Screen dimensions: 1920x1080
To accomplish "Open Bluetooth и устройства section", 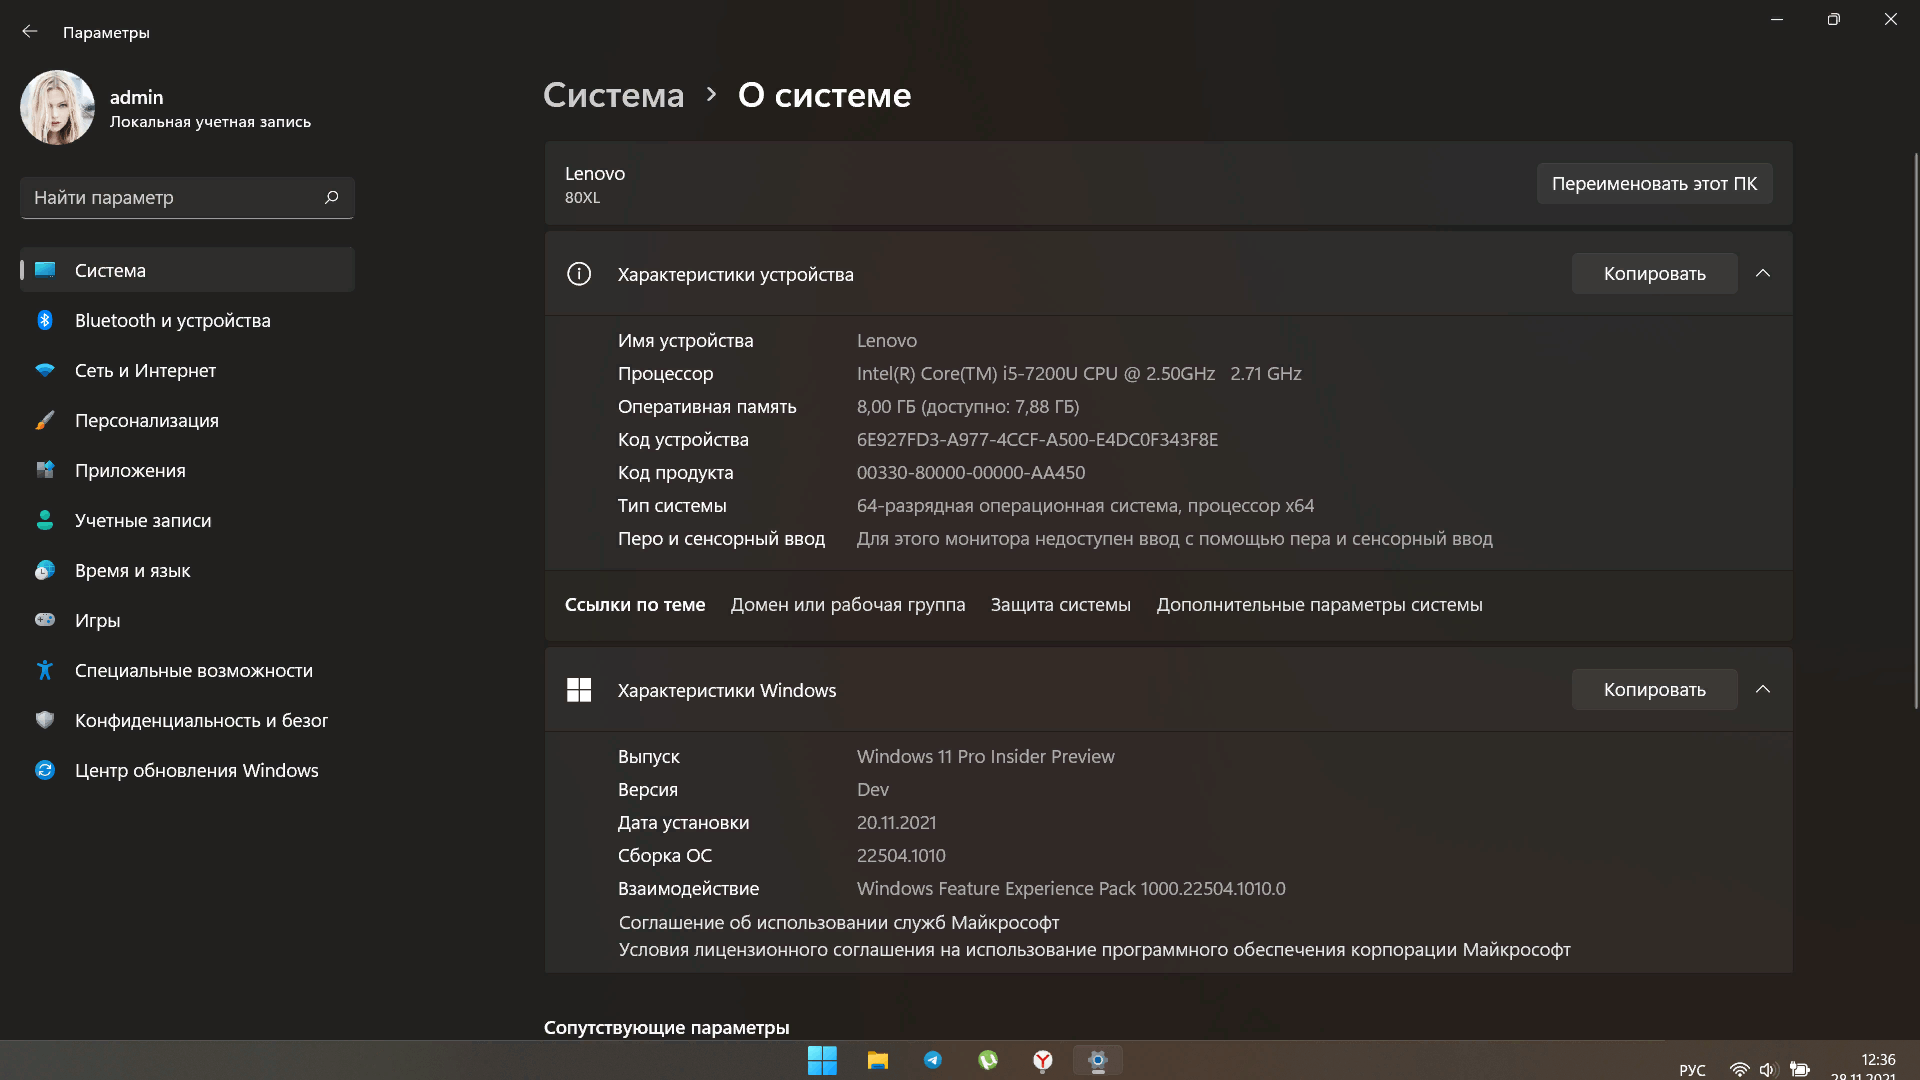I will pos(187,320).
